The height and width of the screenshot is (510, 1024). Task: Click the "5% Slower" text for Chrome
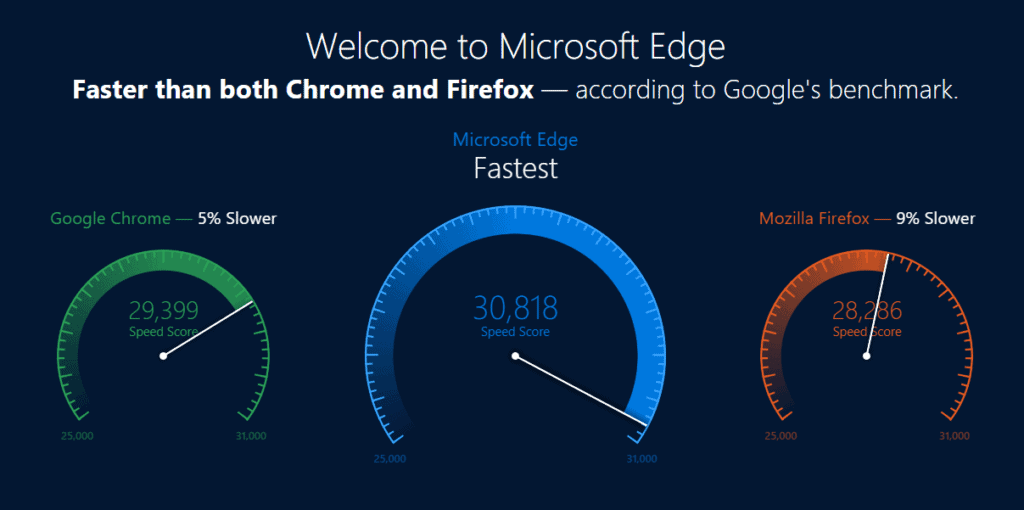pyautogui.click(x=237, y=218)
